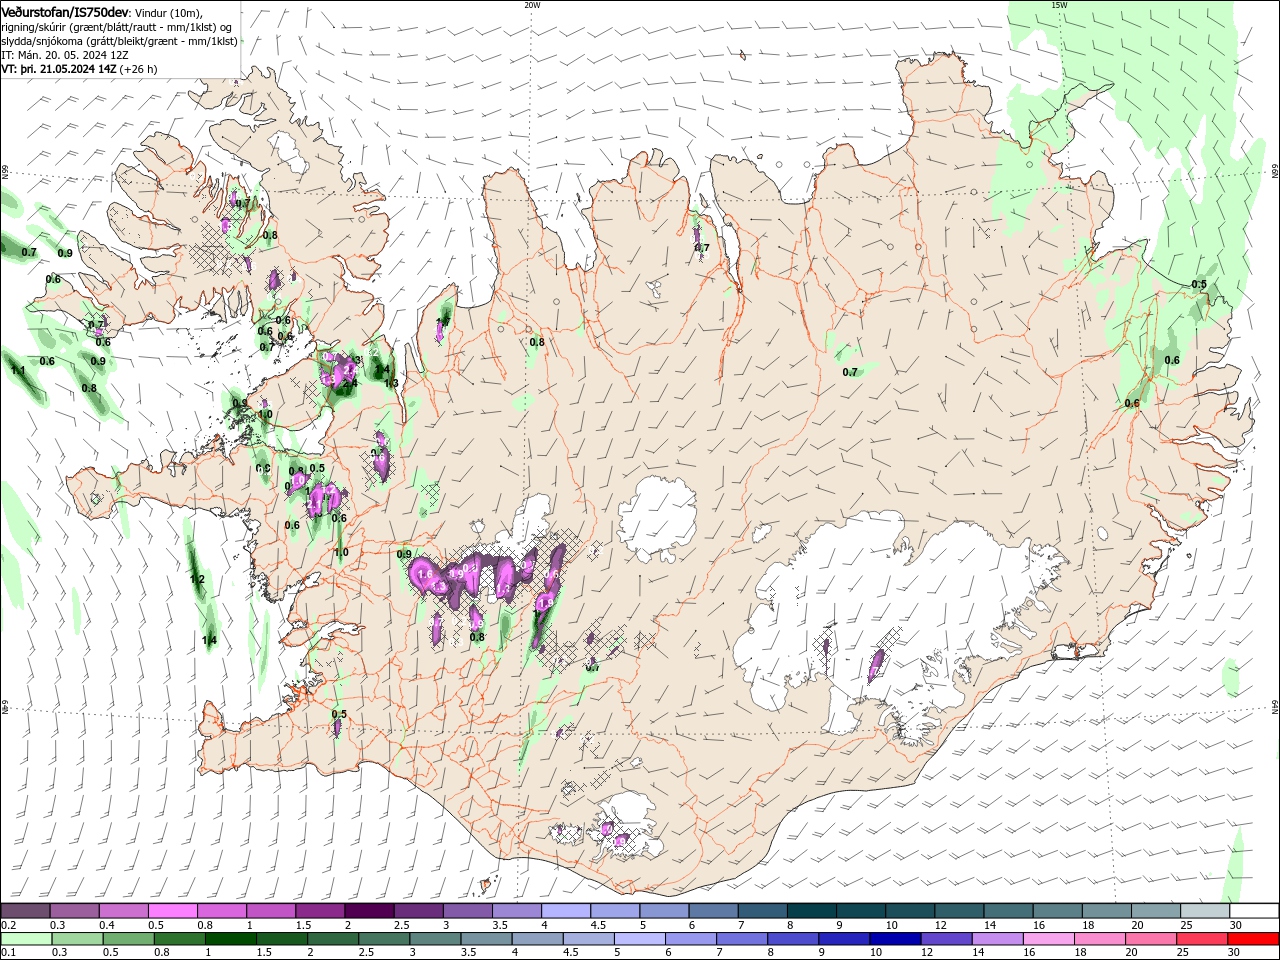
Task: Select lower legend swatch between 4 and 4.5
Action: 537,939
